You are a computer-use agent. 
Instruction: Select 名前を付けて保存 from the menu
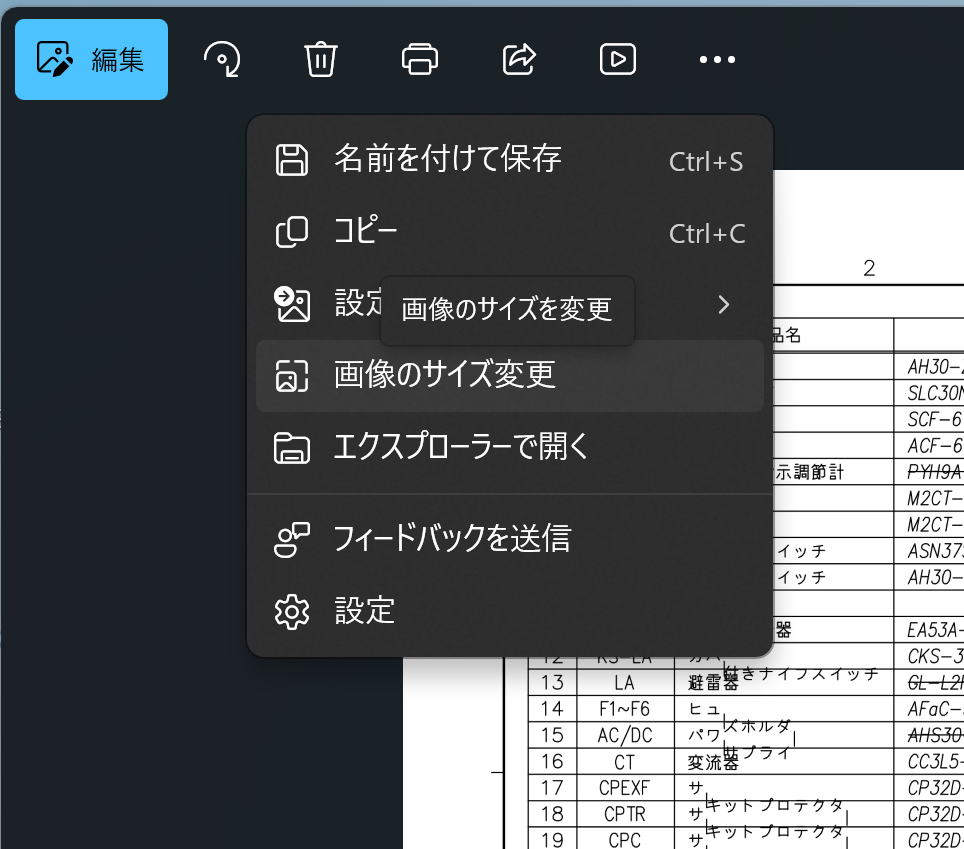point(447,159)
